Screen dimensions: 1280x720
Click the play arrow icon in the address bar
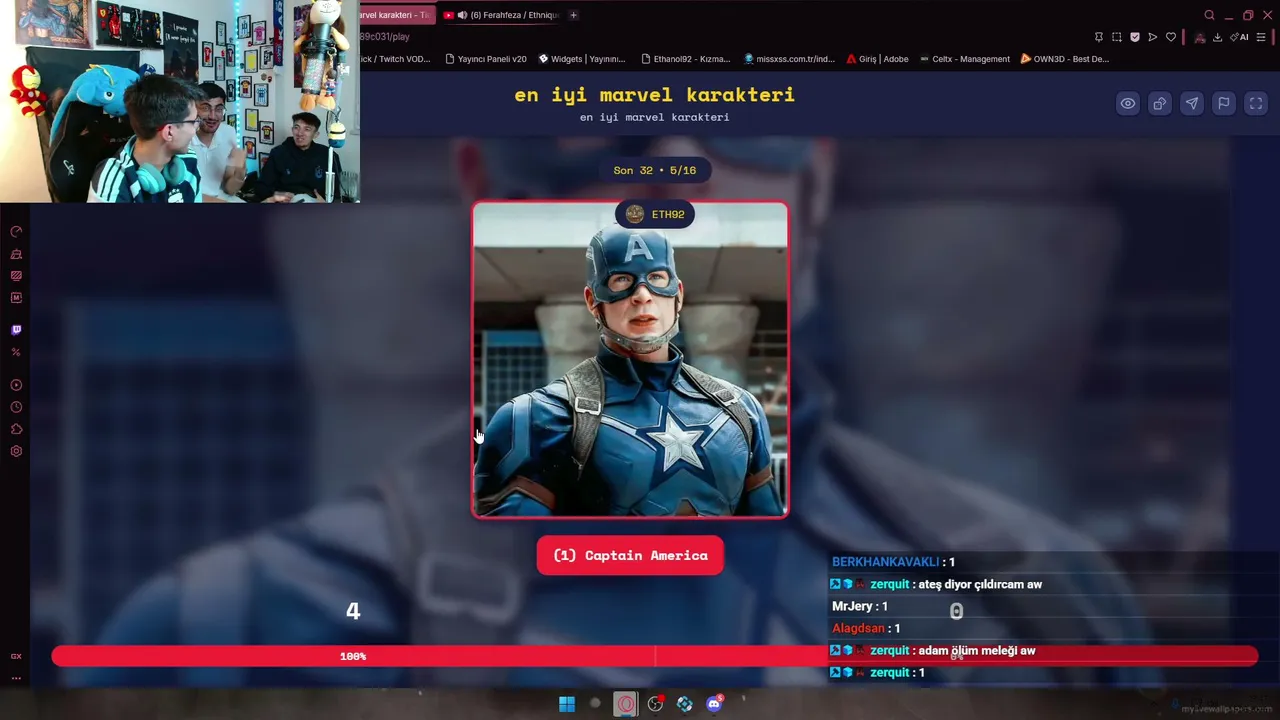[x=1153, y=37]
